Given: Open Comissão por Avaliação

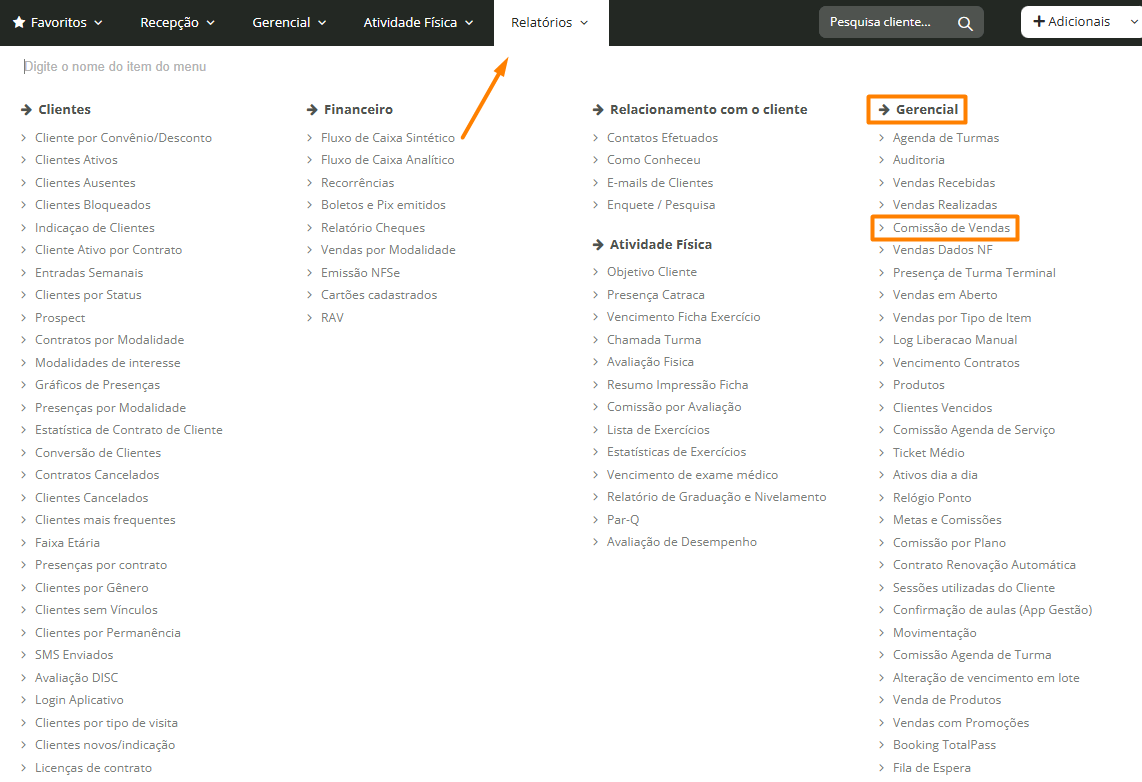Looking at the screenshot, I should click(x=674, y=407).
